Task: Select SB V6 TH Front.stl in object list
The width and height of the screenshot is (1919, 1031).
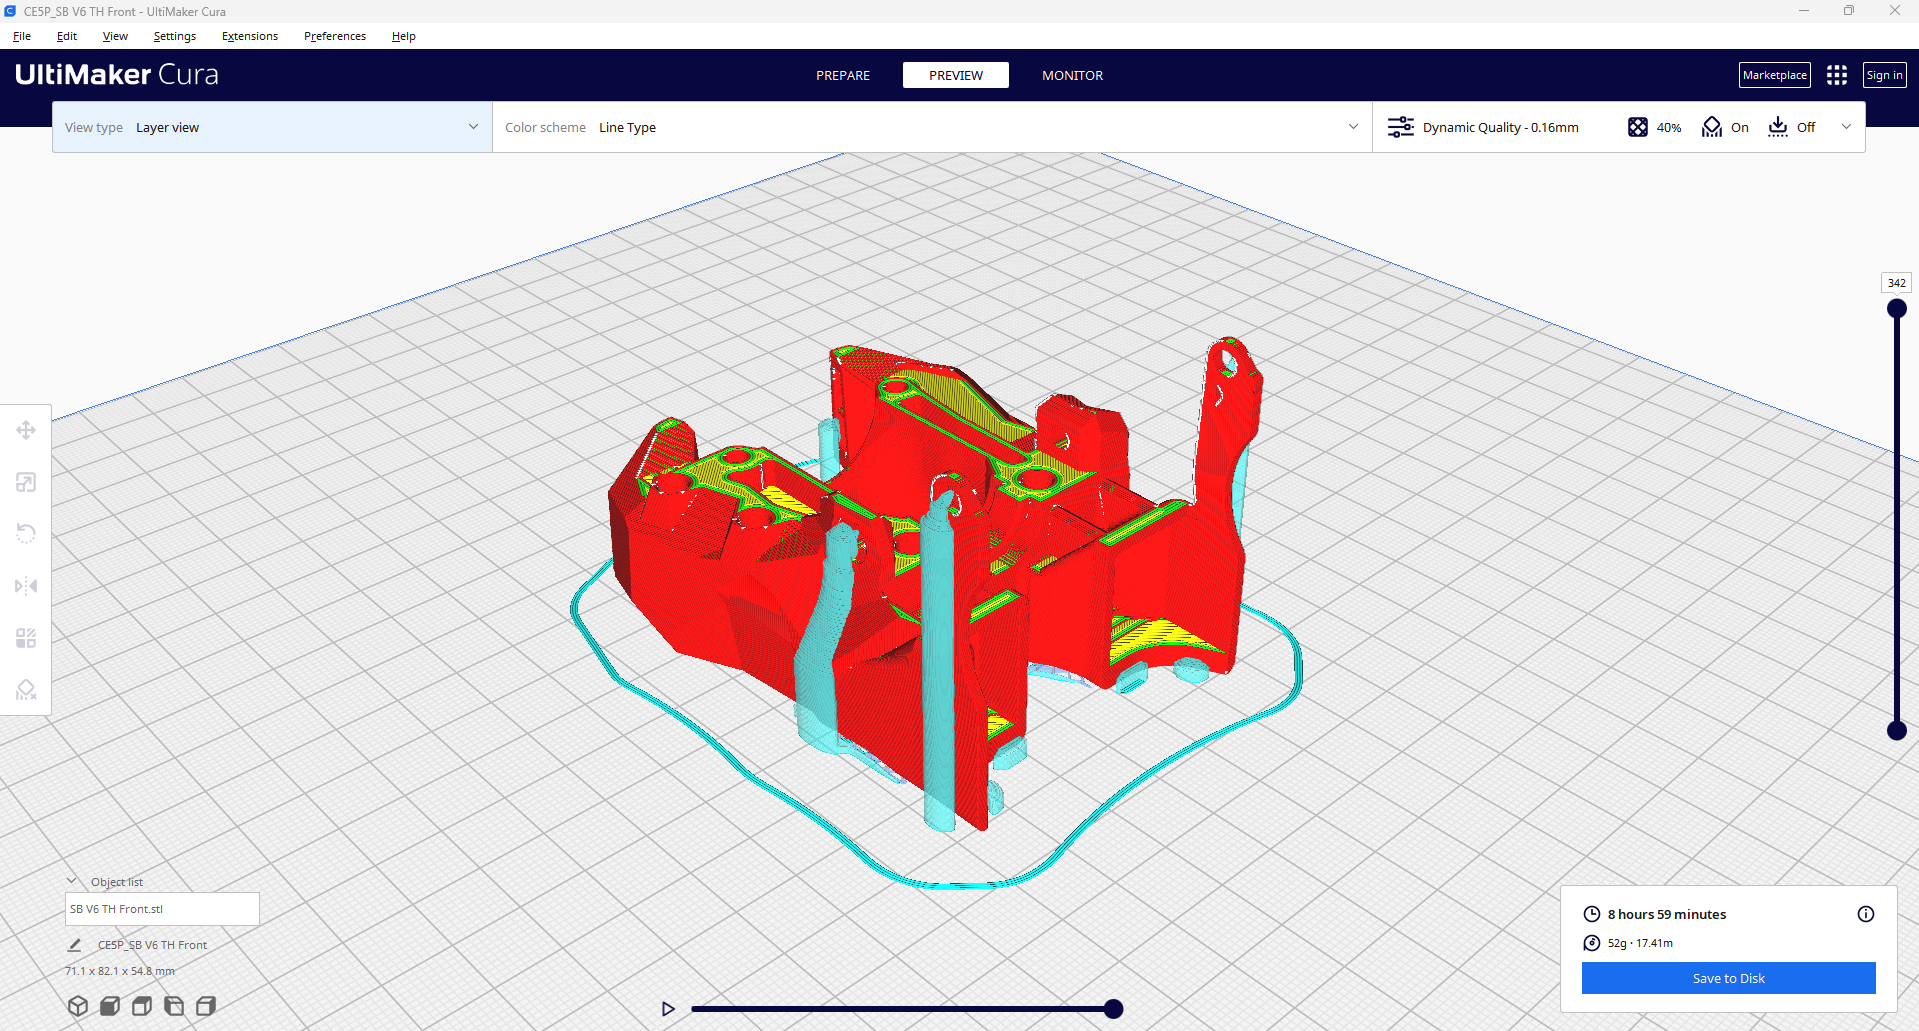Action: [x=162, y=909]
